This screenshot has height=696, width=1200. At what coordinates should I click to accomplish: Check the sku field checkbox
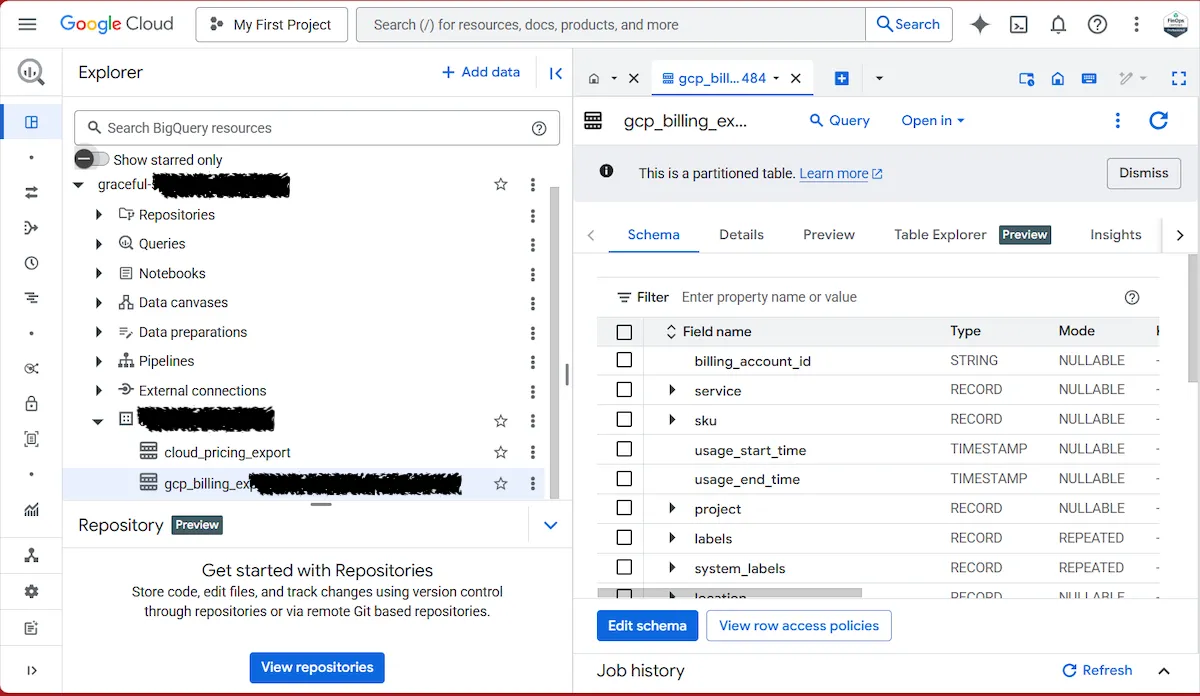tap(624, 419)
